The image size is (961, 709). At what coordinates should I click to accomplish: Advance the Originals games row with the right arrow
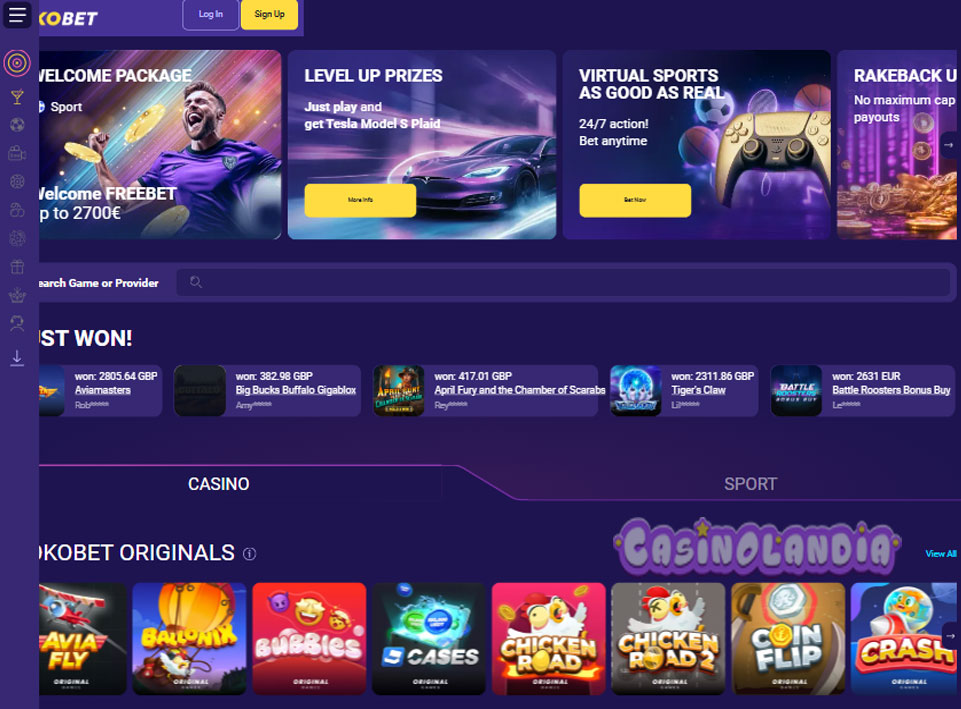pyautogui.click(x=949, y=636)
